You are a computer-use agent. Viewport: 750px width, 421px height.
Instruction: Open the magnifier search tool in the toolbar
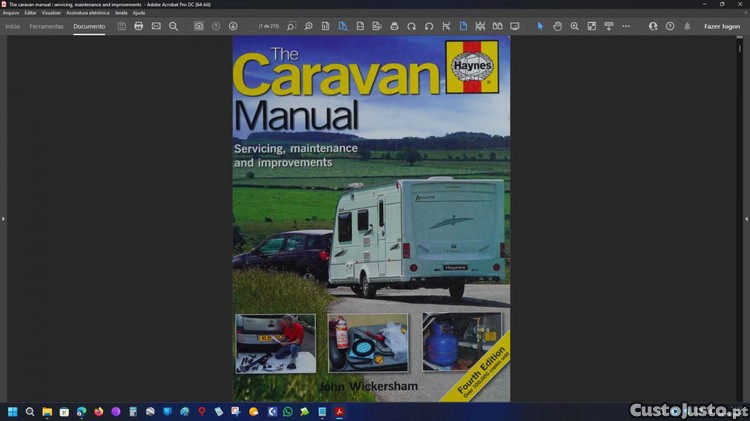coord(173,26)
